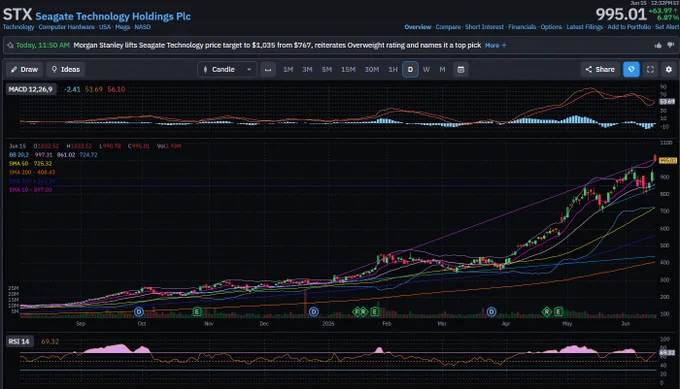Click the earnings E marker before Nov
Viewport: 680px width, 389px height.
coord(197,311)
